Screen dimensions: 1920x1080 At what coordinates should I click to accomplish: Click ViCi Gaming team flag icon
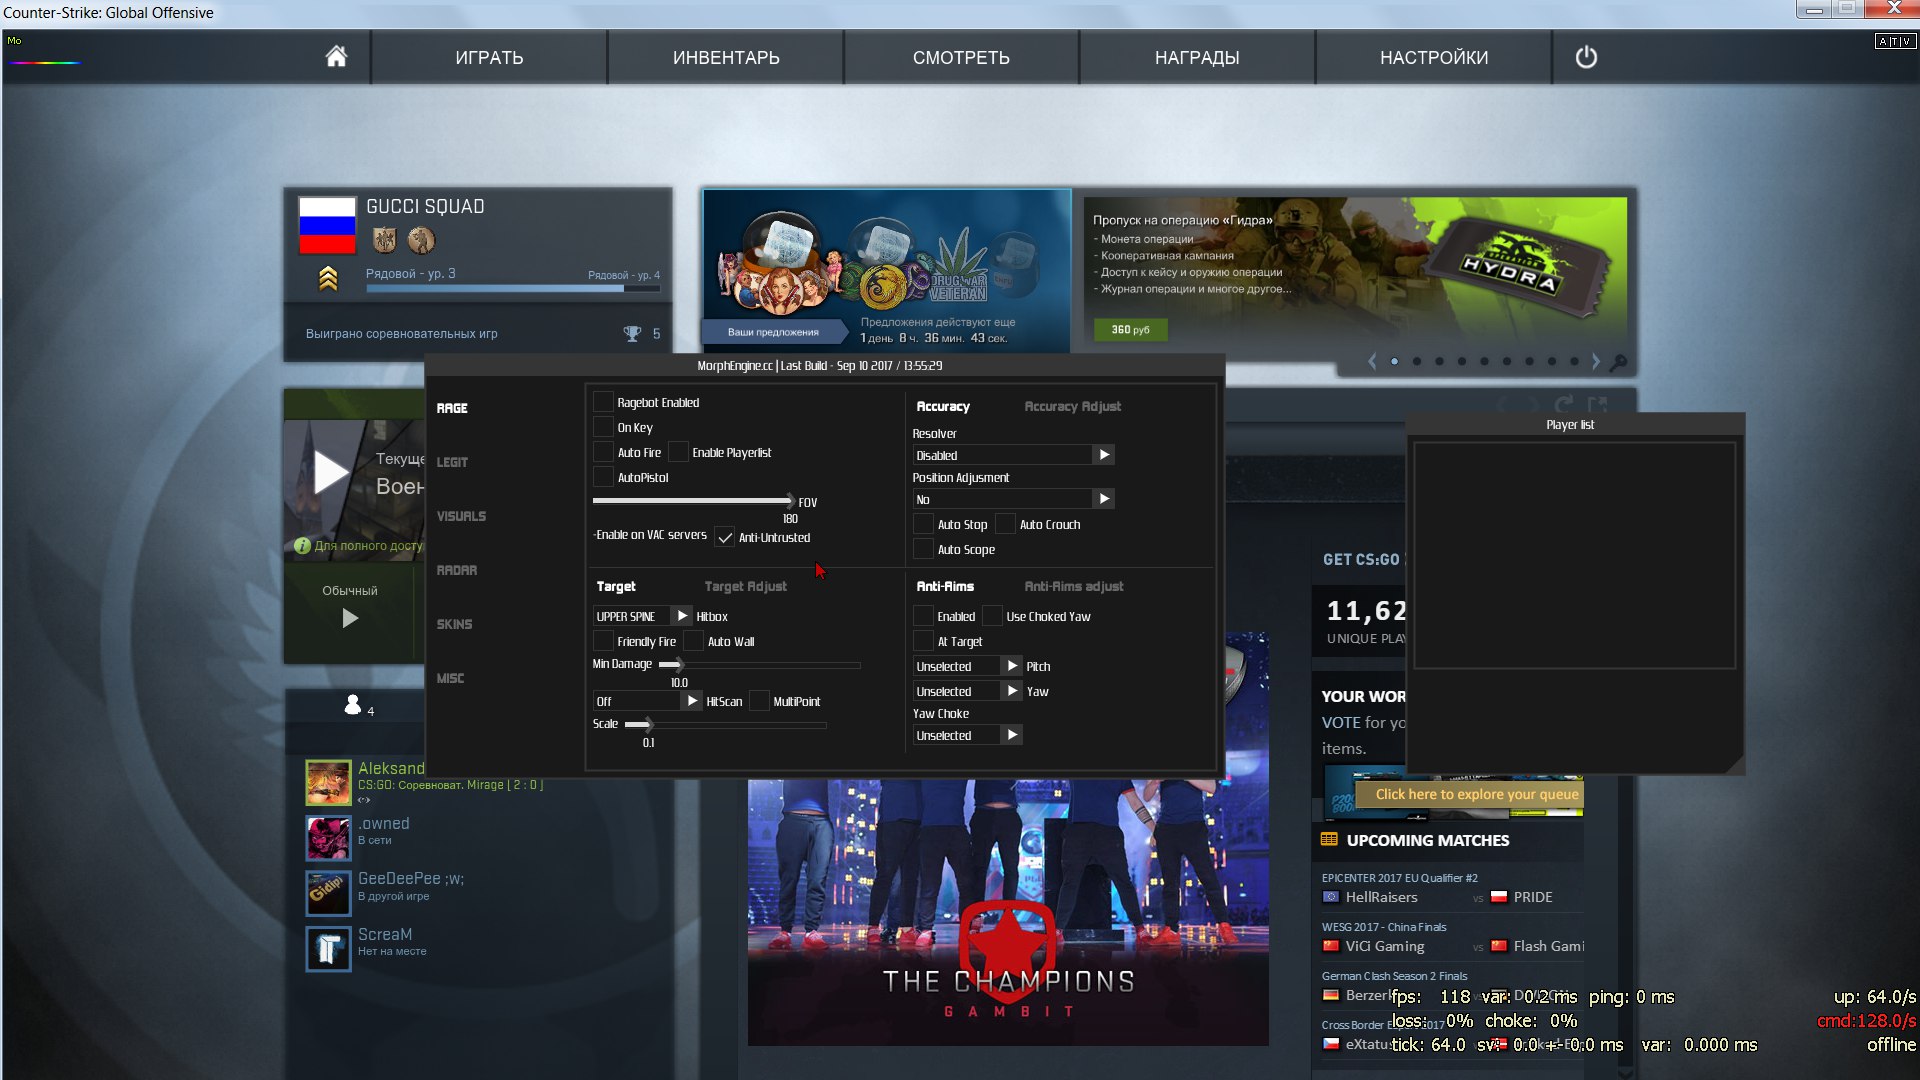(x=1331, y=946)
